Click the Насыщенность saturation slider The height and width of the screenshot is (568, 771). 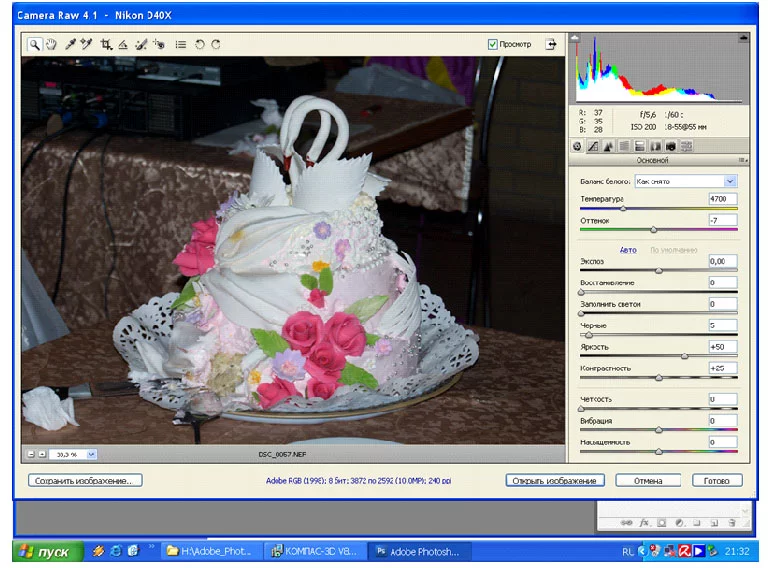coord(658,451)
